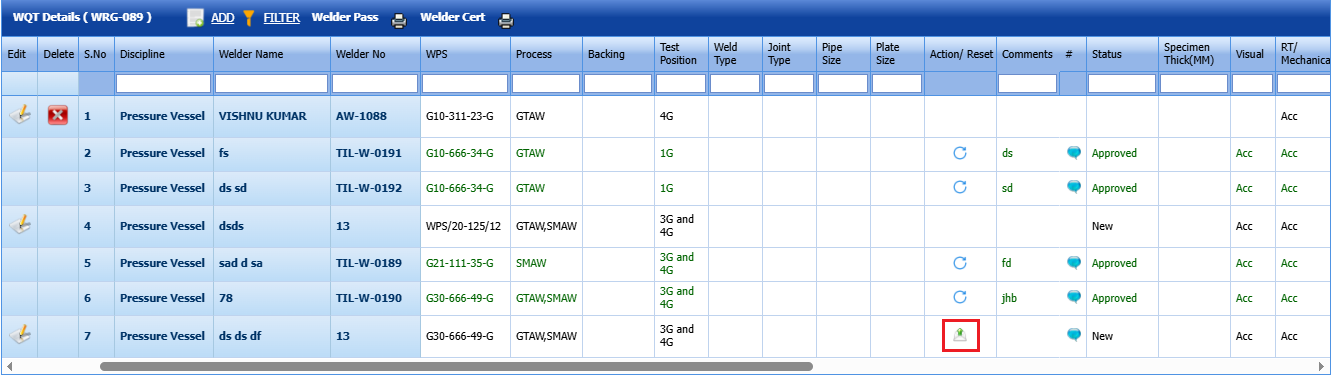The height and width of the screenshot is (378, 1335).
Task: Edit row 4 welder dsds
Action: tap(19, 225)
